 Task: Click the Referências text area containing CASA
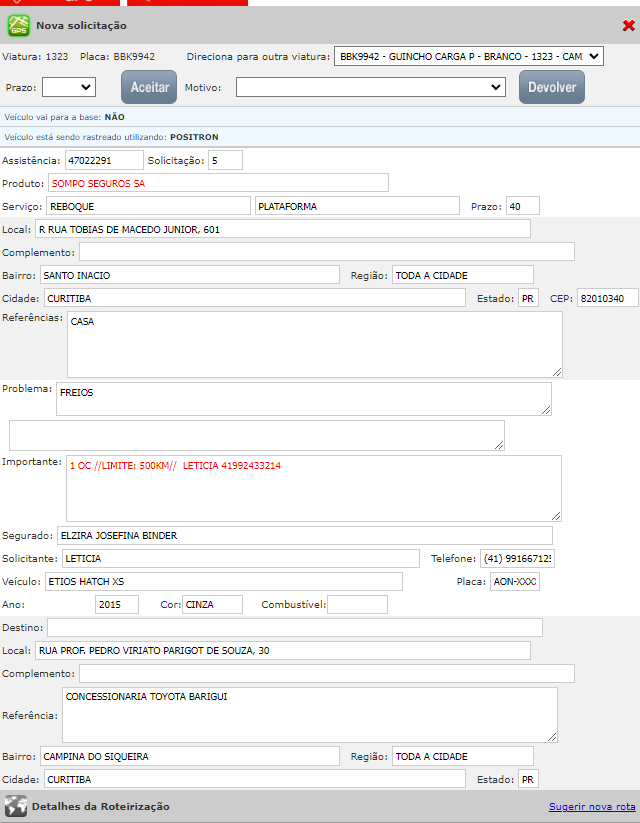coord(314,344)
